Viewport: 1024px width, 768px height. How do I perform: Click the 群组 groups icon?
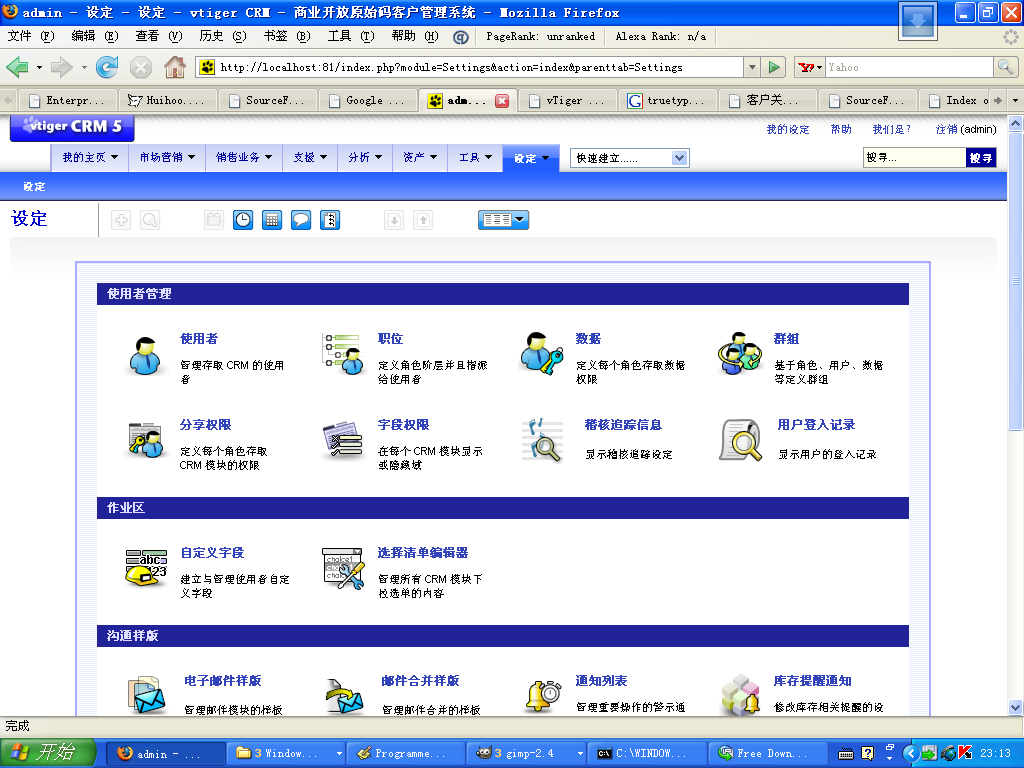tap(739, 354)
